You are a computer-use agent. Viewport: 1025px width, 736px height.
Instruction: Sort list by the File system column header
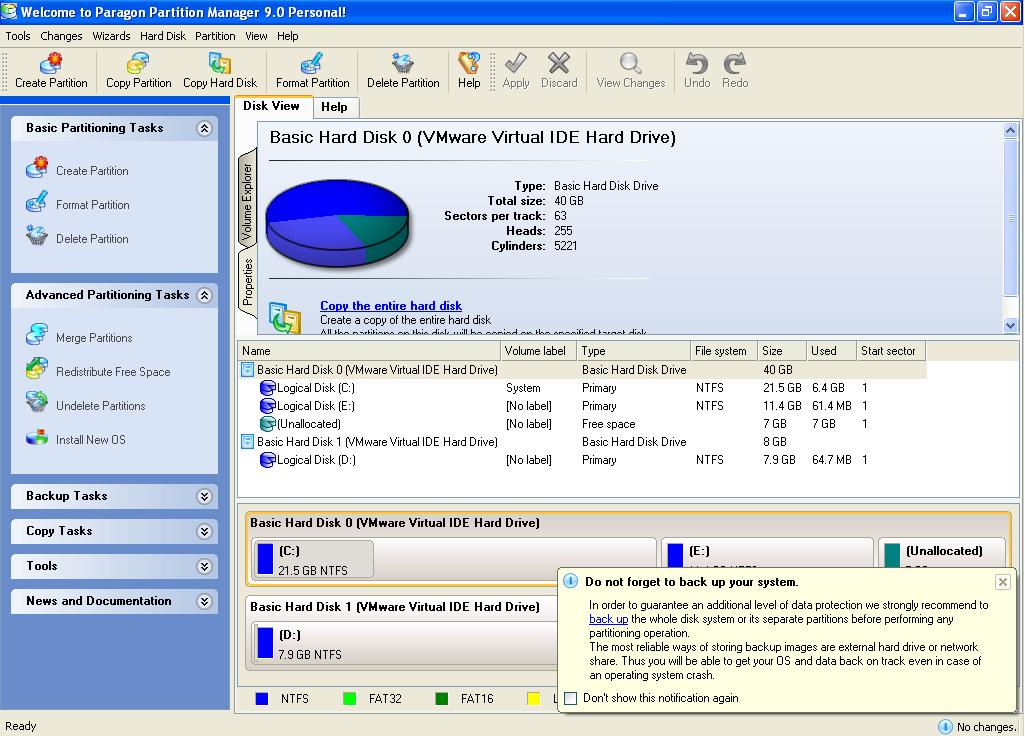pos(724,351)
